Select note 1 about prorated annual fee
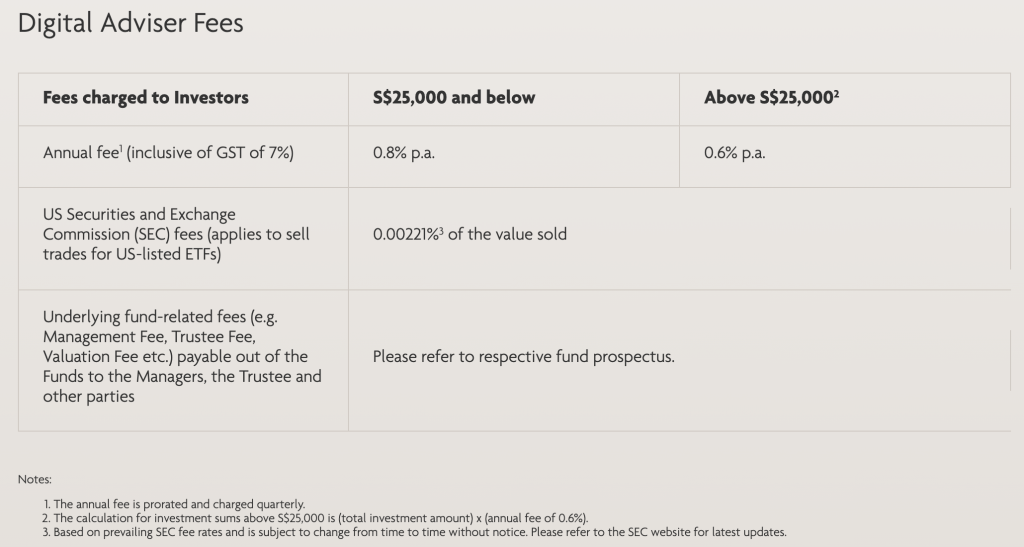1024x547 pixels. click(x=174, y=504)
